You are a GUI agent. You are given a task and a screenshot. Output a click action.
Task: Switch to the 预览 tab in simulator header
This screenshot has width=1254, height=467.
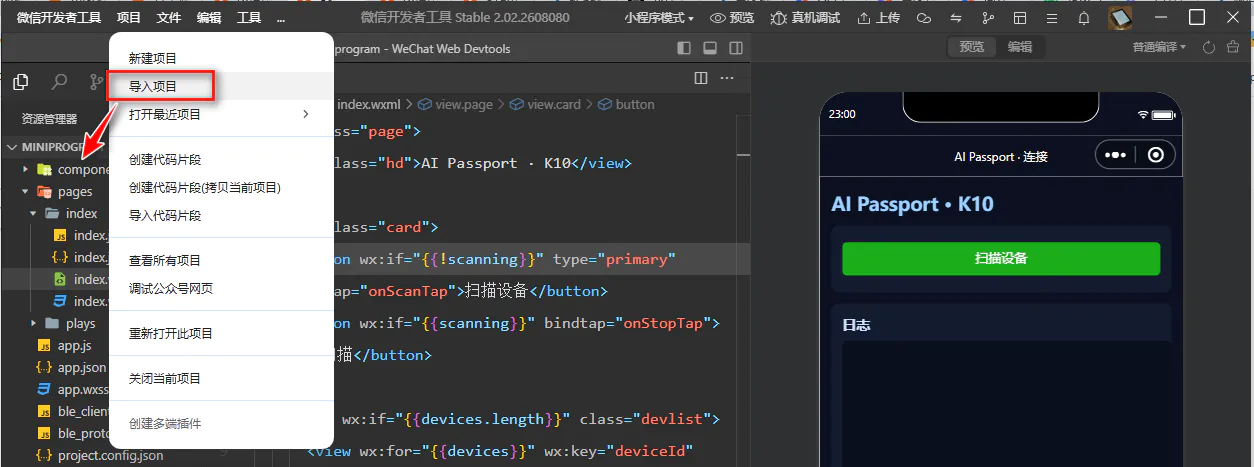click(972, 47)
